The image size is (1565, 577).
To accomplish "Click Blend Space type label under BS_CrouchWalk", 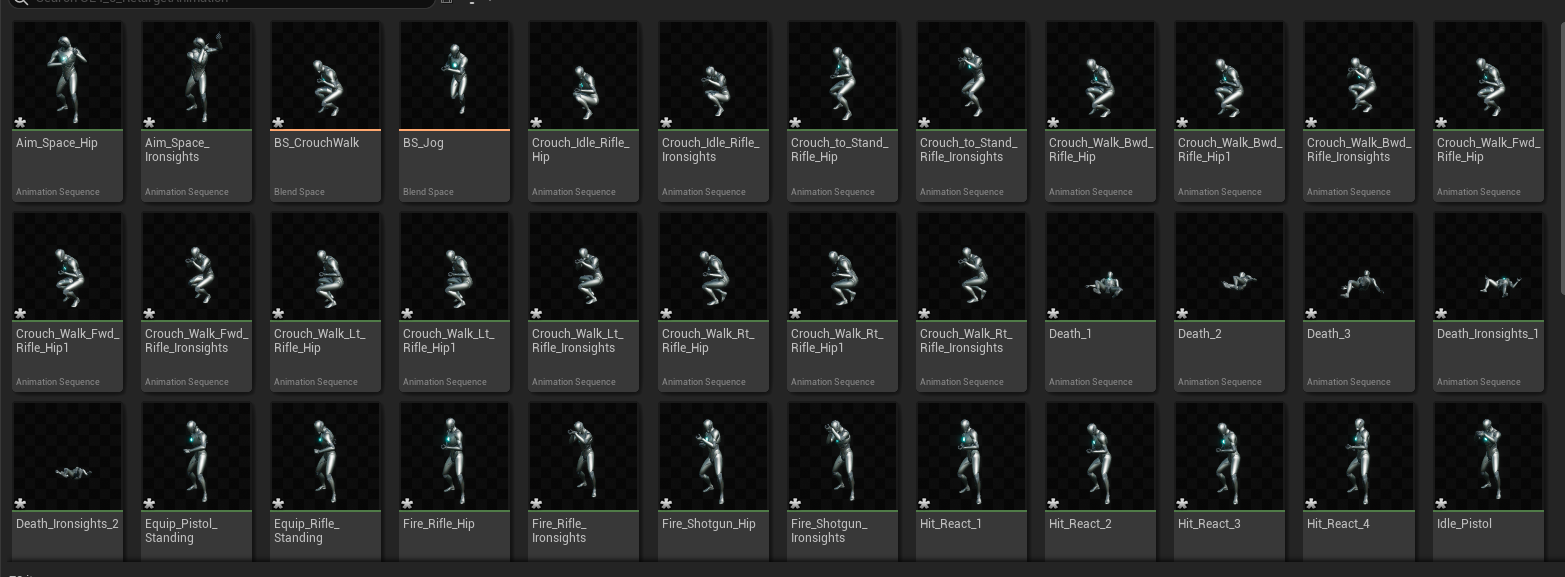I will 299,192.
